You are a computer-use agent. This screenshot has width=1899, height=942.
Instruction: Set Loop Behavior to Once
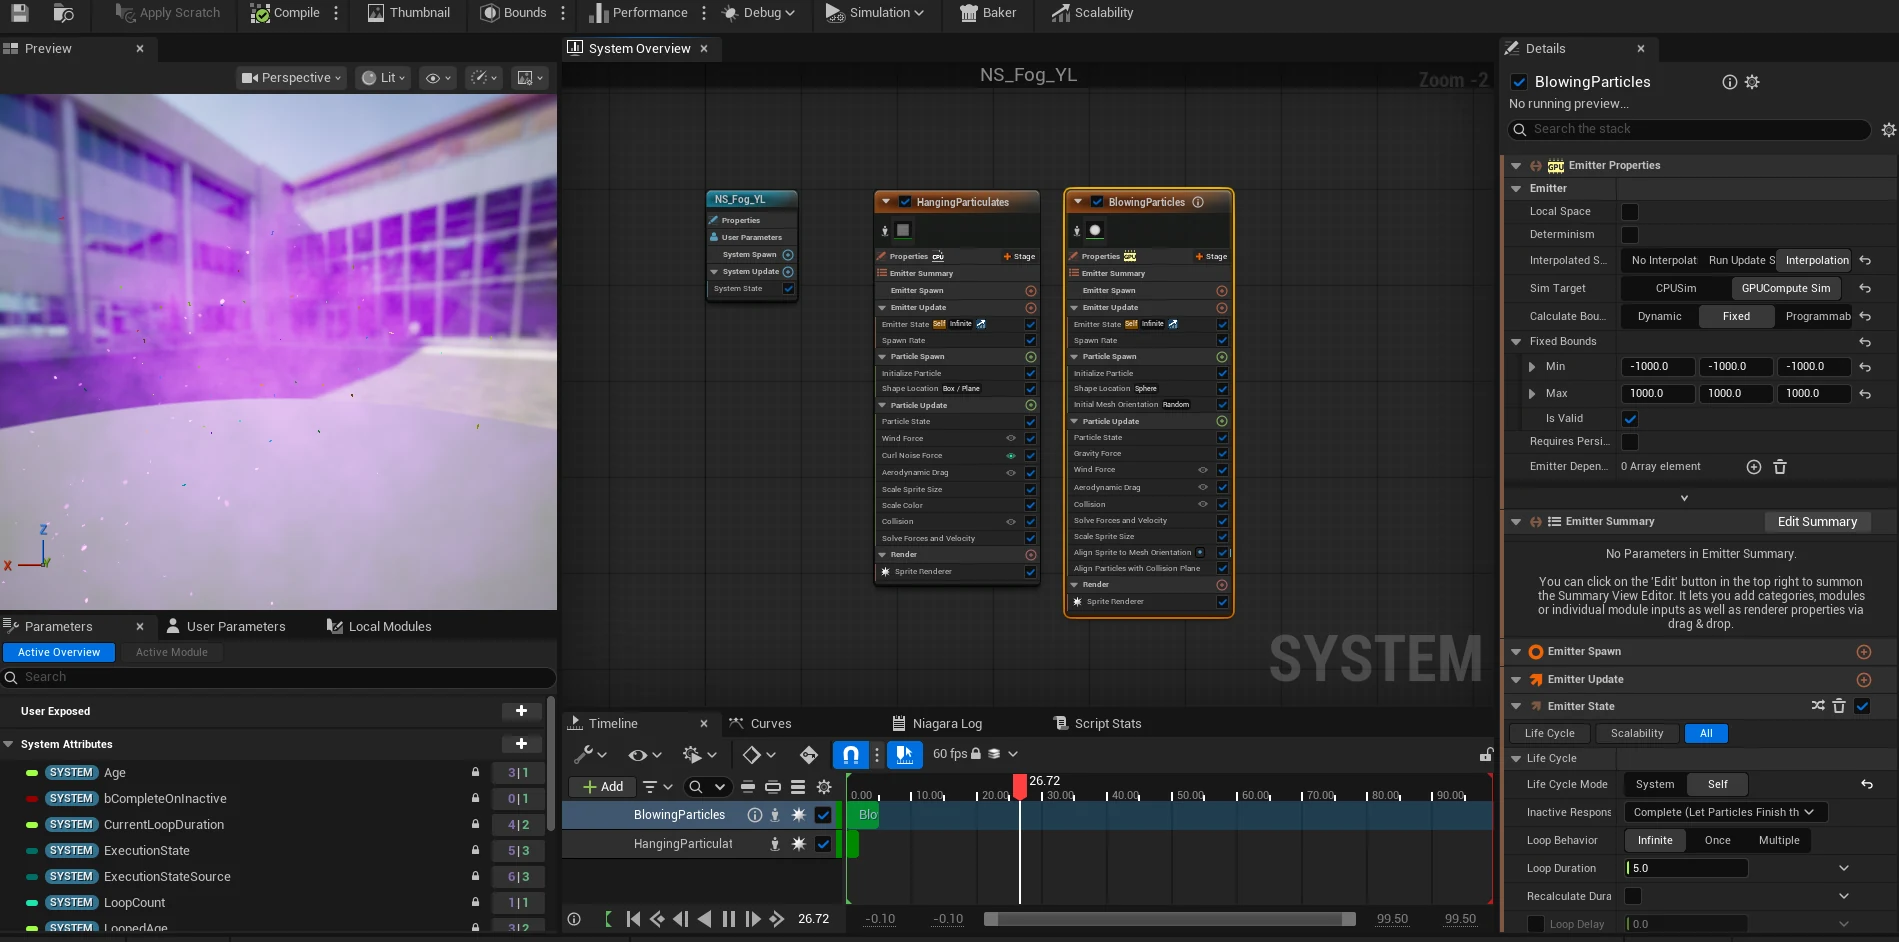click(x=1718, y=841)
